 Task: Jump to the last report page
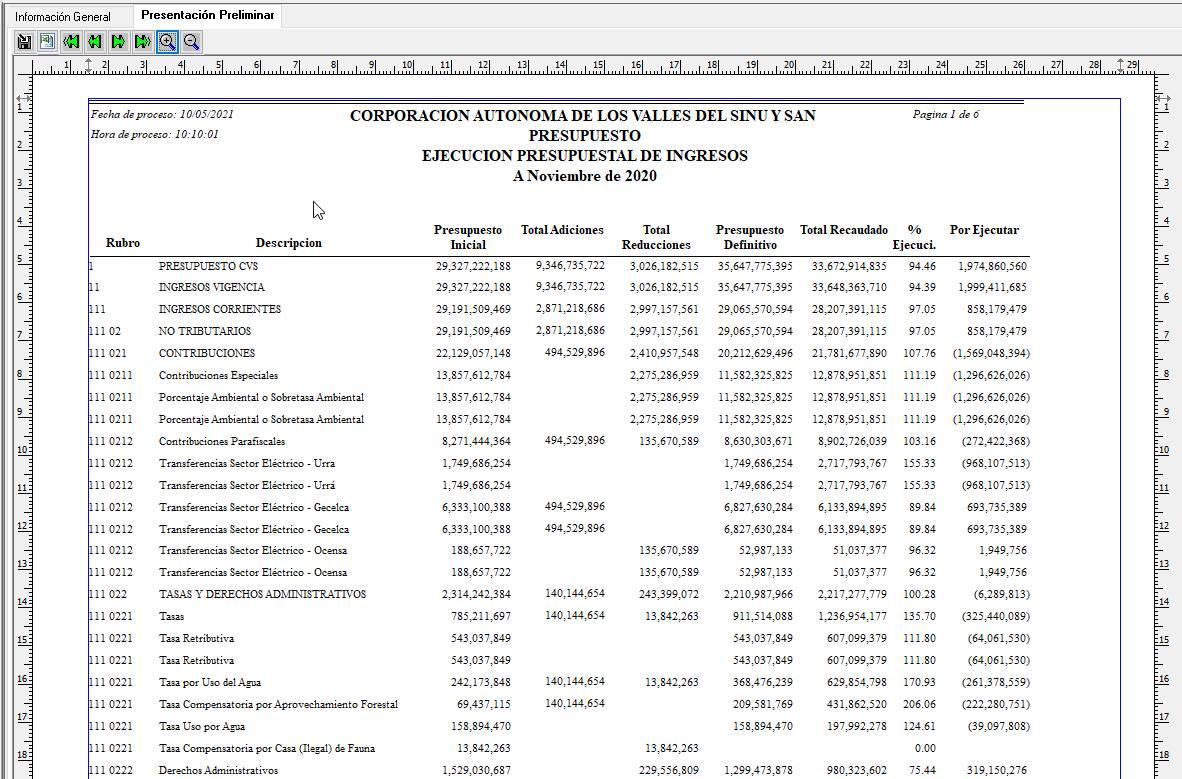pos(143,41)
